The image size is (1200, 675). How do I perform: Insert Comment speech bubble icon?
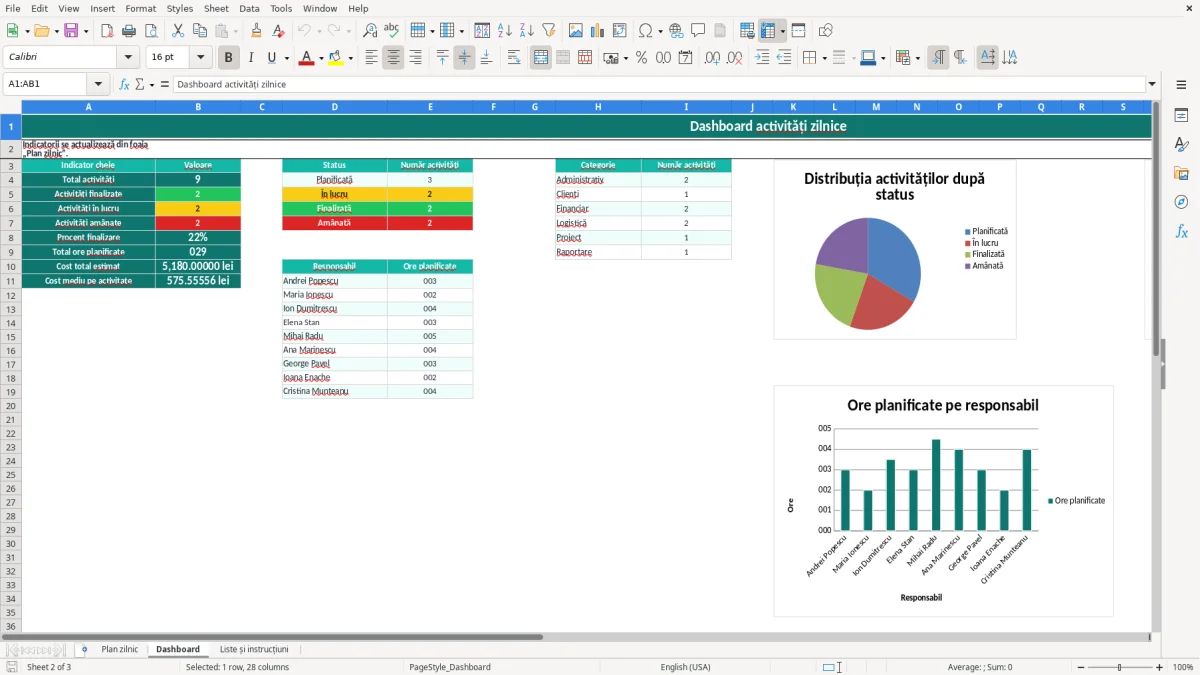698,31
